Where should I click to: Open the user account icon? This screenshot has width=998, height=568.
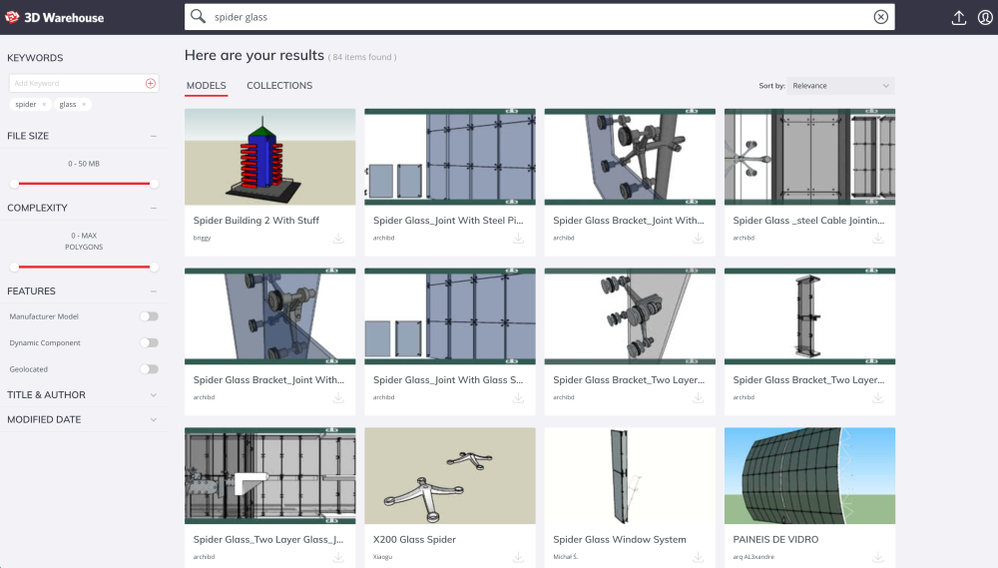point(985,18)
